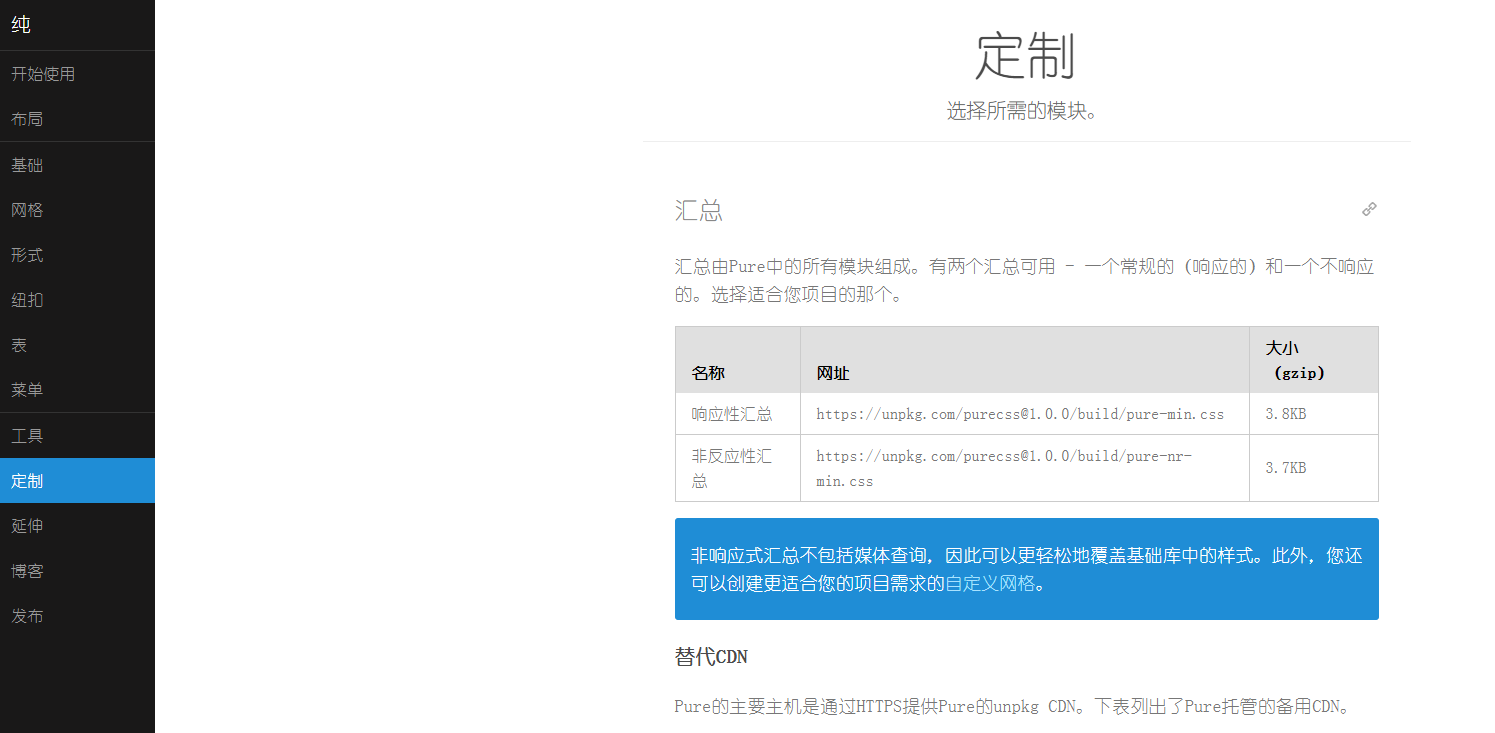Click the 名称 column header
Screen dimensions: 1495x733
click(x=738, y=360)
